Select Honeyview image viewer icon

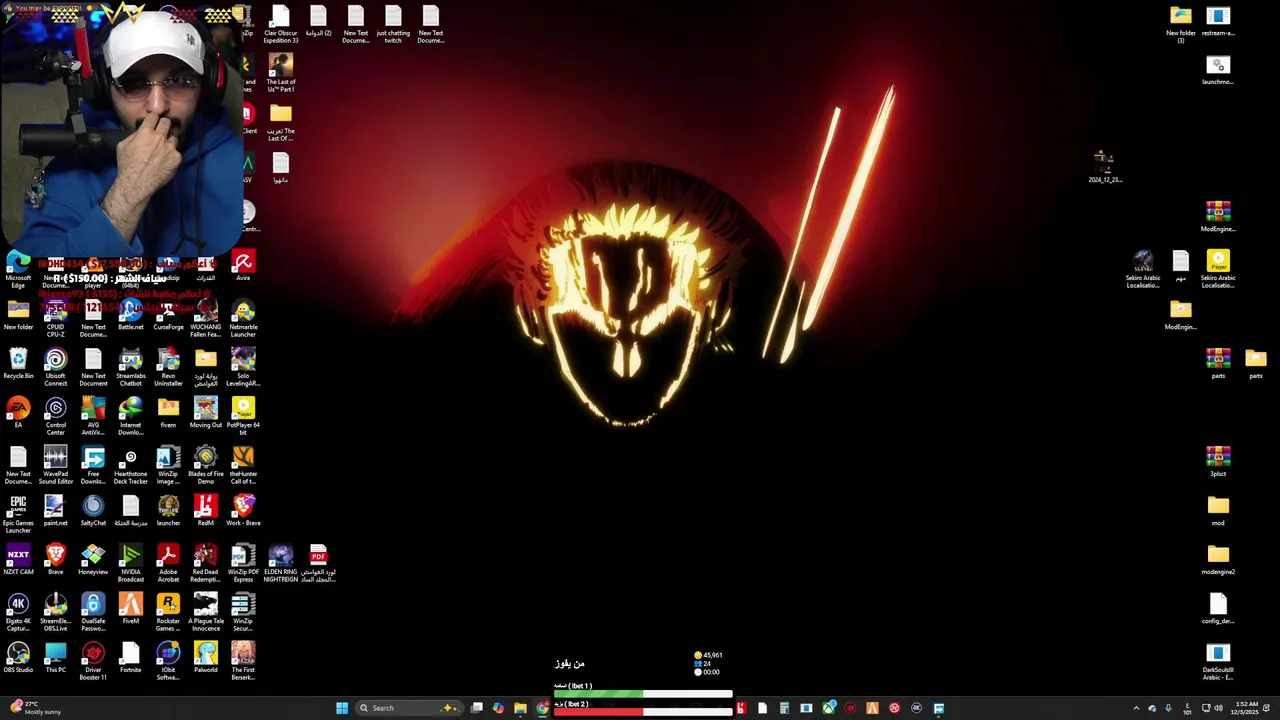click(x=93, y=560)
